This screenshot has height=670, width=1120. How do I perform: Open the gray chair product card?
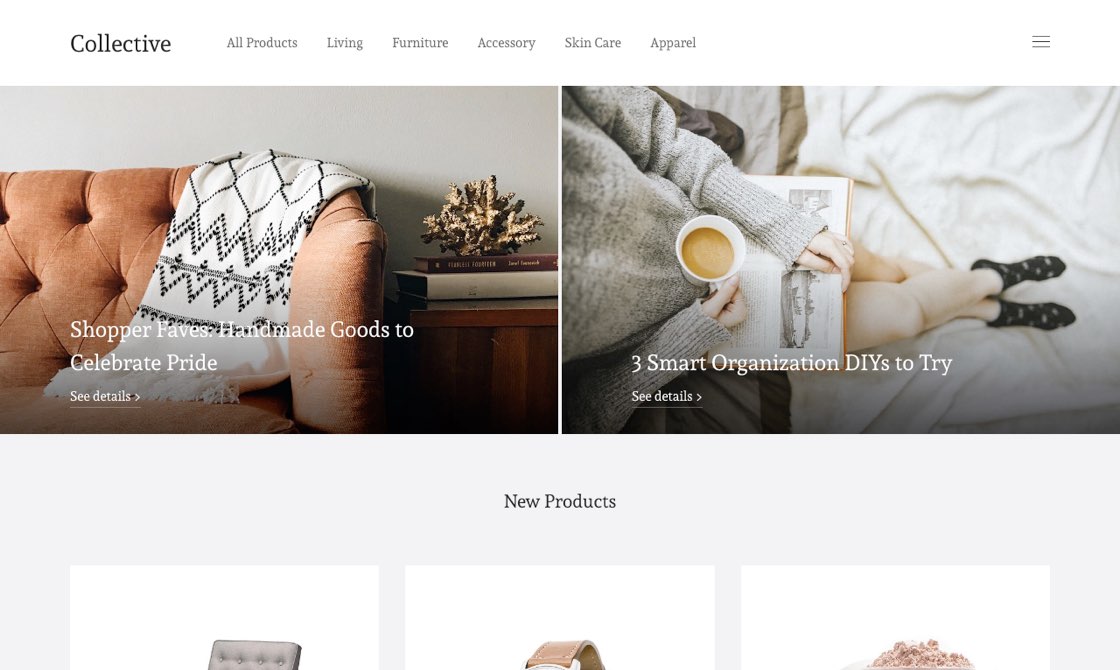224,618
